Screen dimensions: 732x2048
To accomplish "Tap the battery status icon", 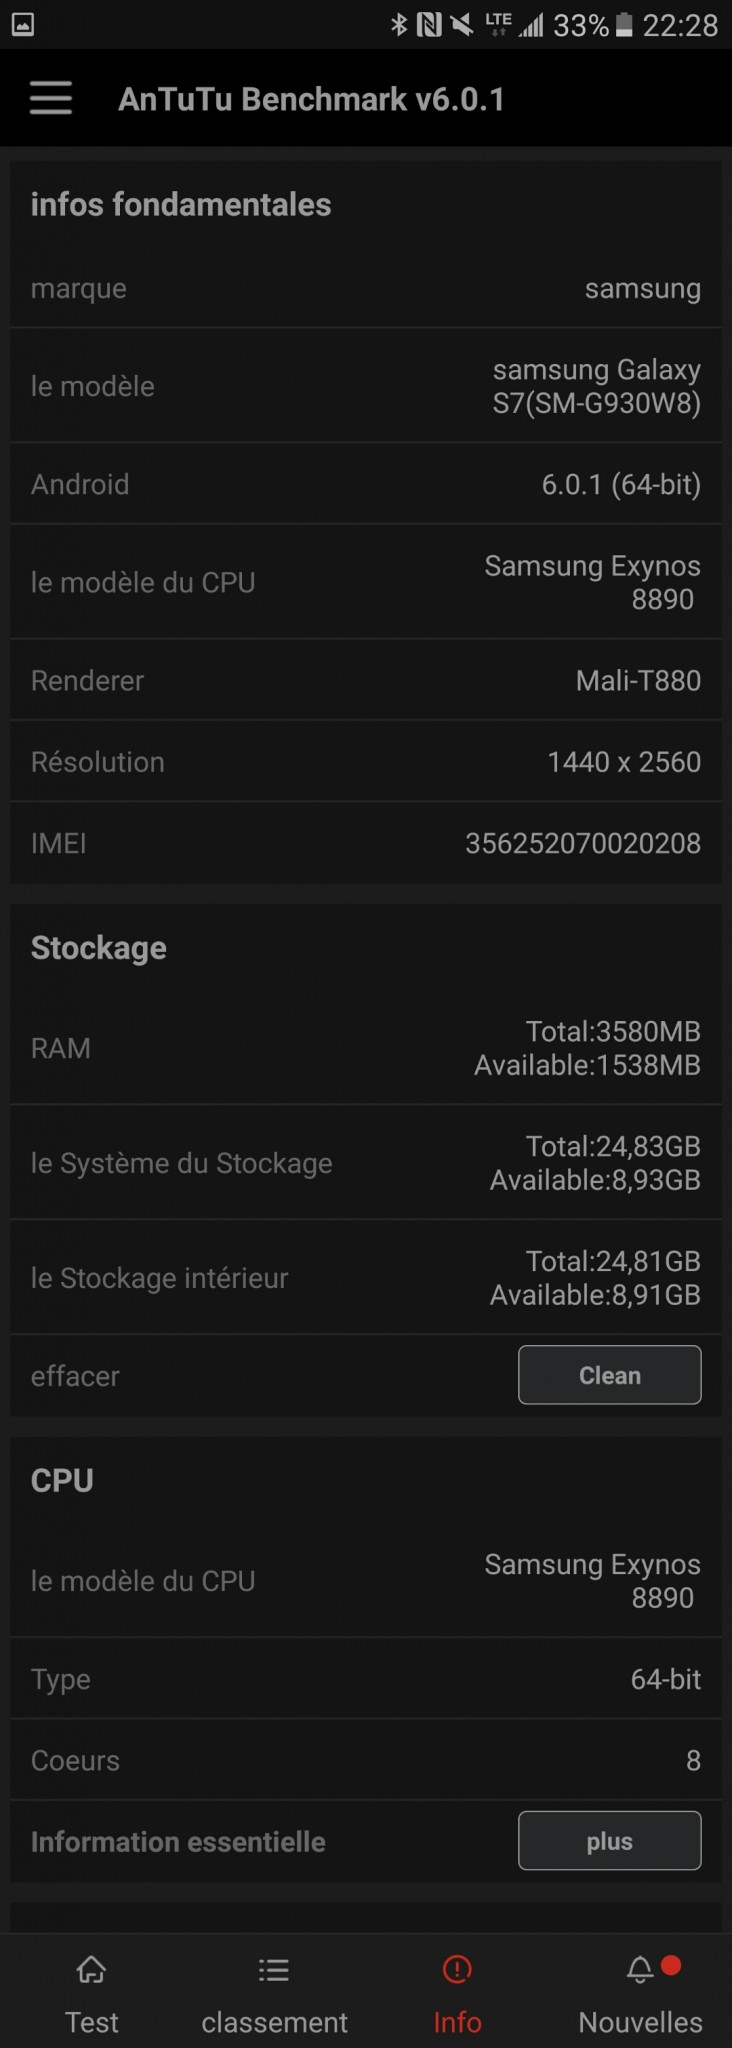I will [624, 25].
